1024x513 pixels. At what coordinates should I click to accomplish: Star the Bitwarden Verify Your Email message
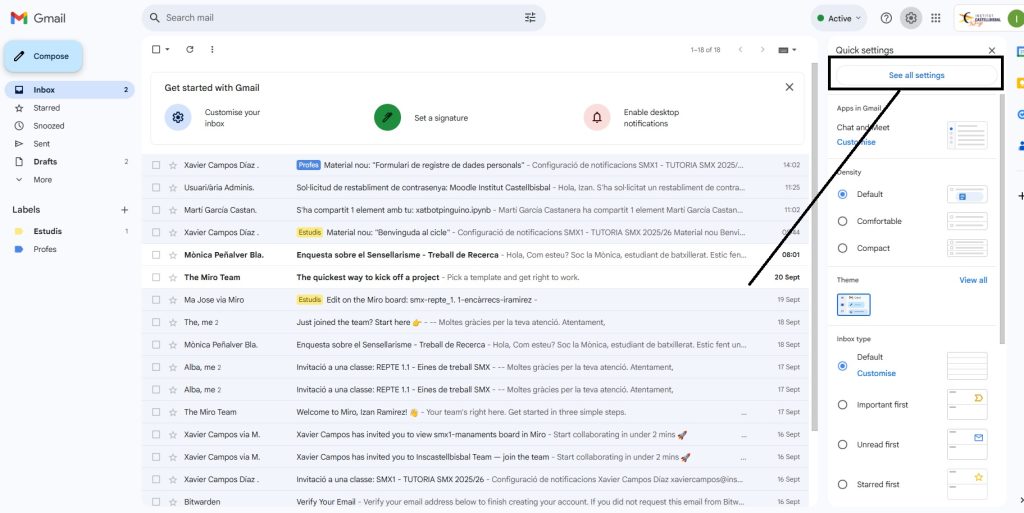(173, 502)
